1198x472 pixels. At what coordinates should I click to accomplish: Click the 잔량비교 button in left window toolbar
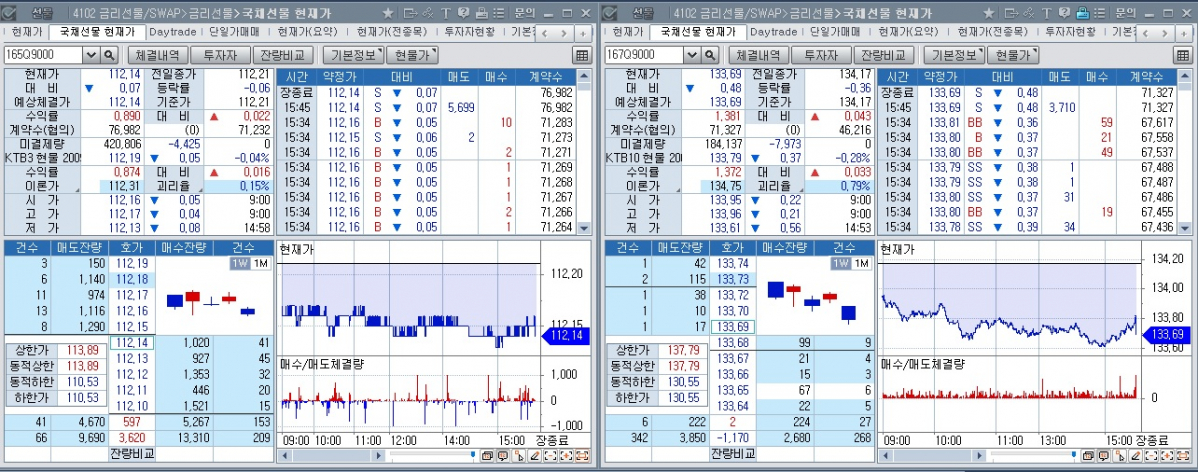283,55
